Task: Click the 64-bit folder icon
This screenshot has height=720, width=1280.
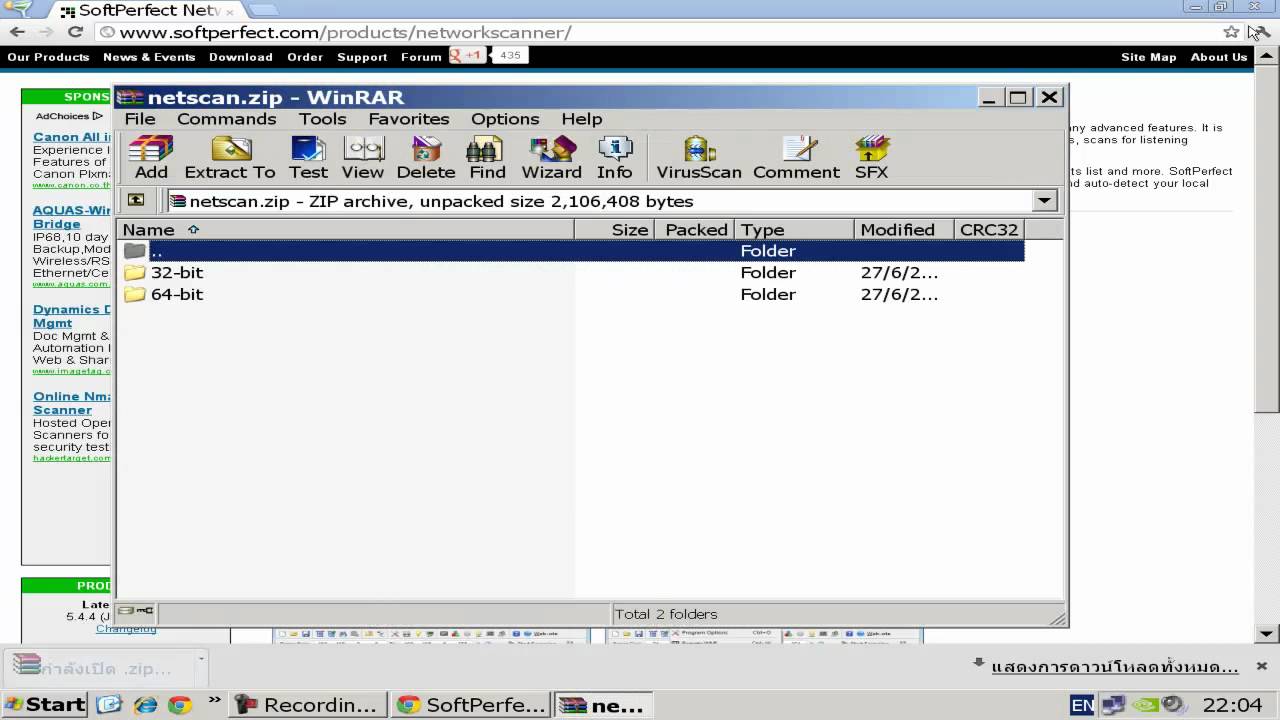Action: [x=135, y=295]
